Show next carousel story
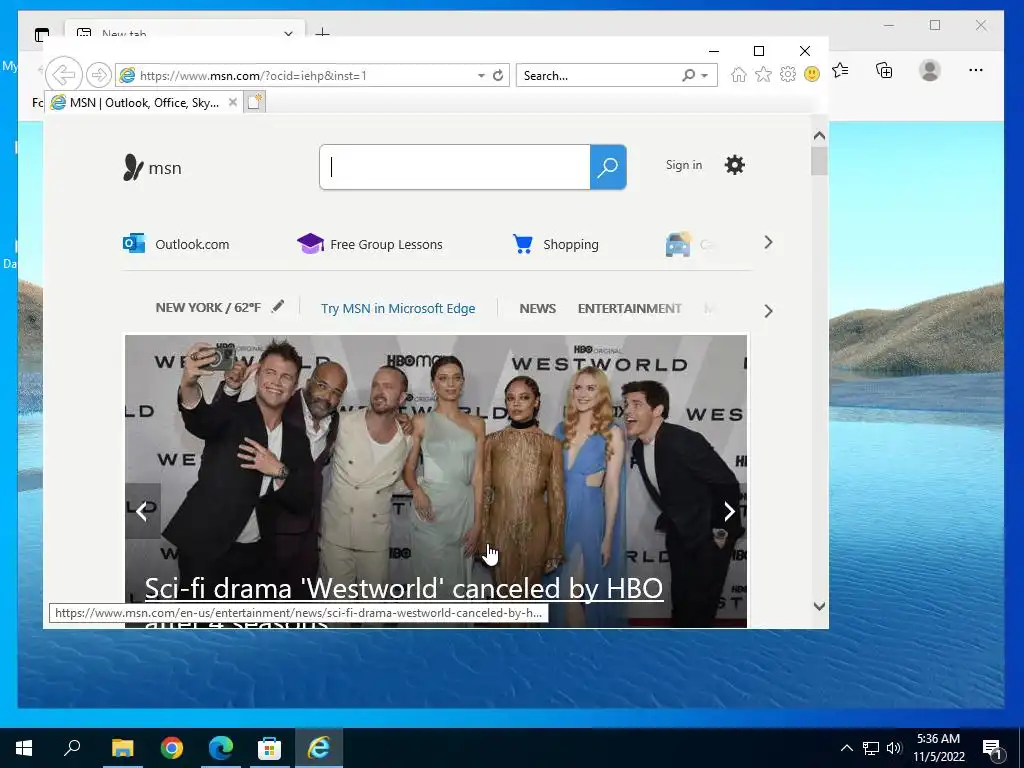Image resolution: width=1024 pixels, height=768 pixels. 729,511
